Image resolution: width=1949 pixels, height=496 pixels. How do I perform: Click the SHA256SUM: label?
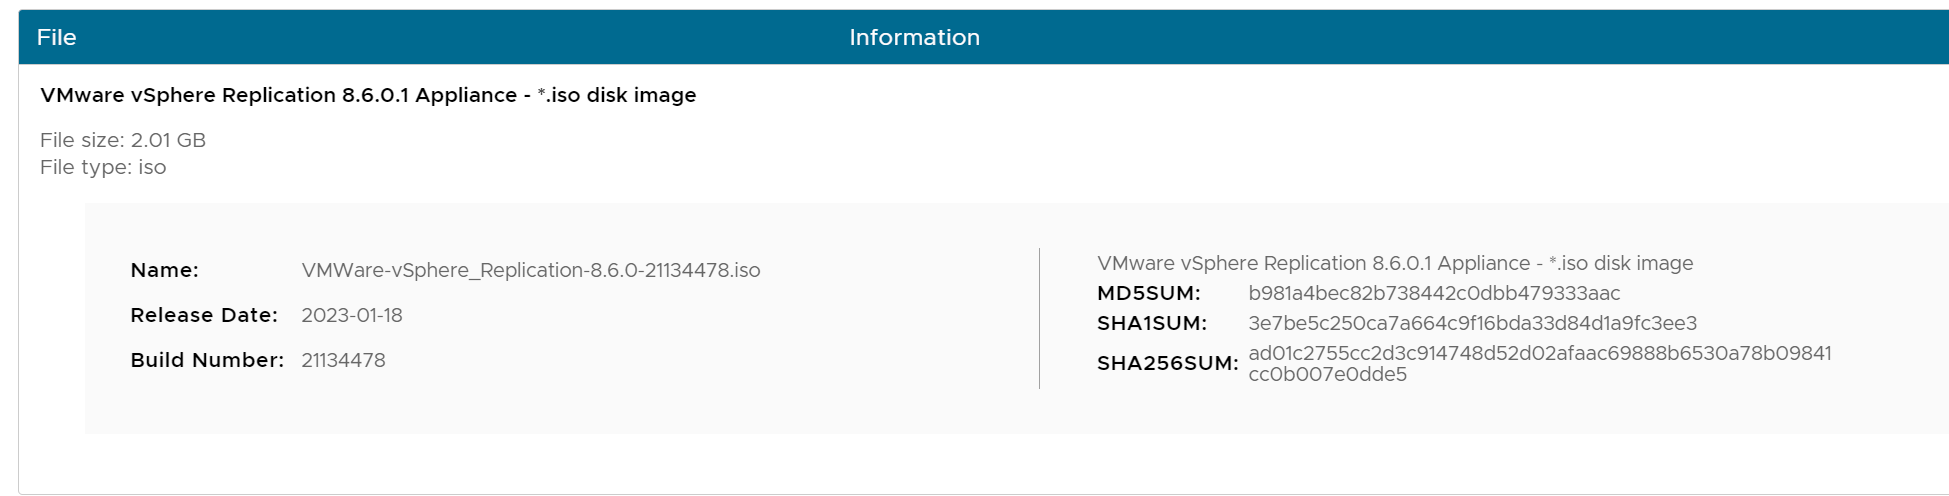(x=1167, y=363)
